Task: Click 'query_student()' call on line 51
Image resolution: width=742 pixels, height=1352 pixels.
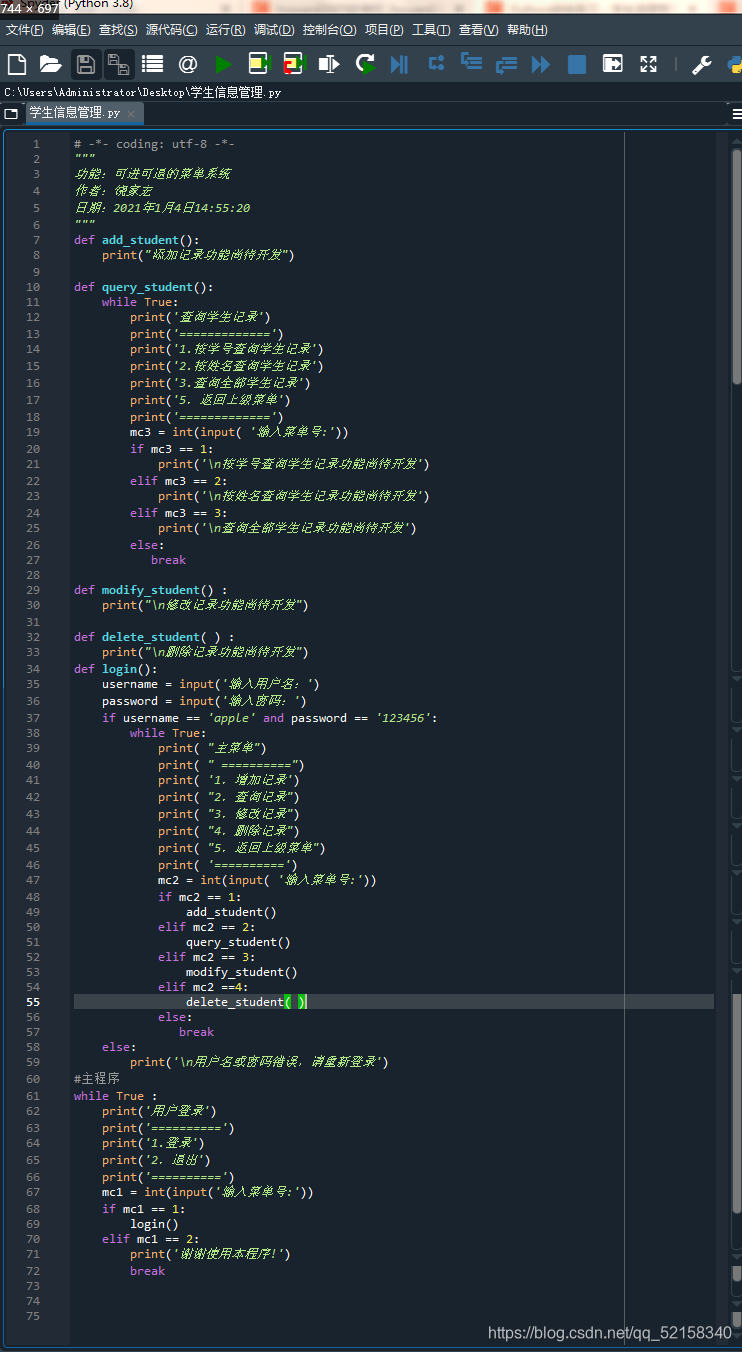Action: point(238,942)
